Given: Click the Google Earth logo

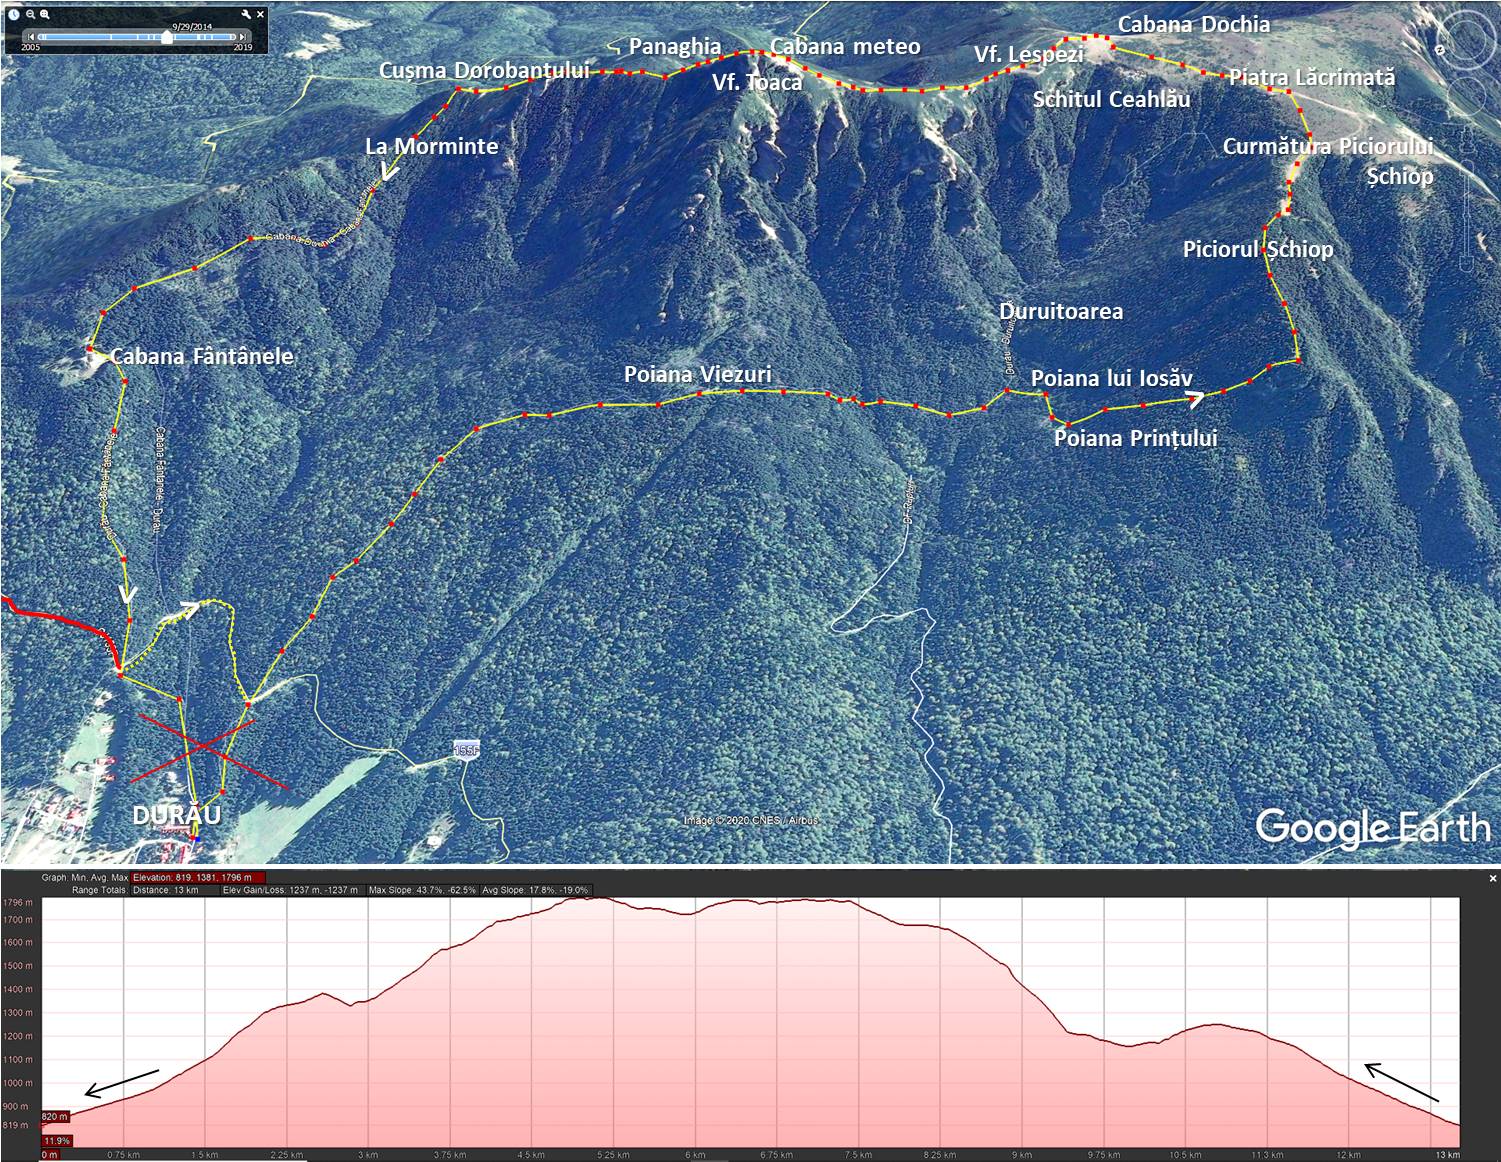Looking at the screenshot, I should pyautogui.click(x=1372, y=828).
